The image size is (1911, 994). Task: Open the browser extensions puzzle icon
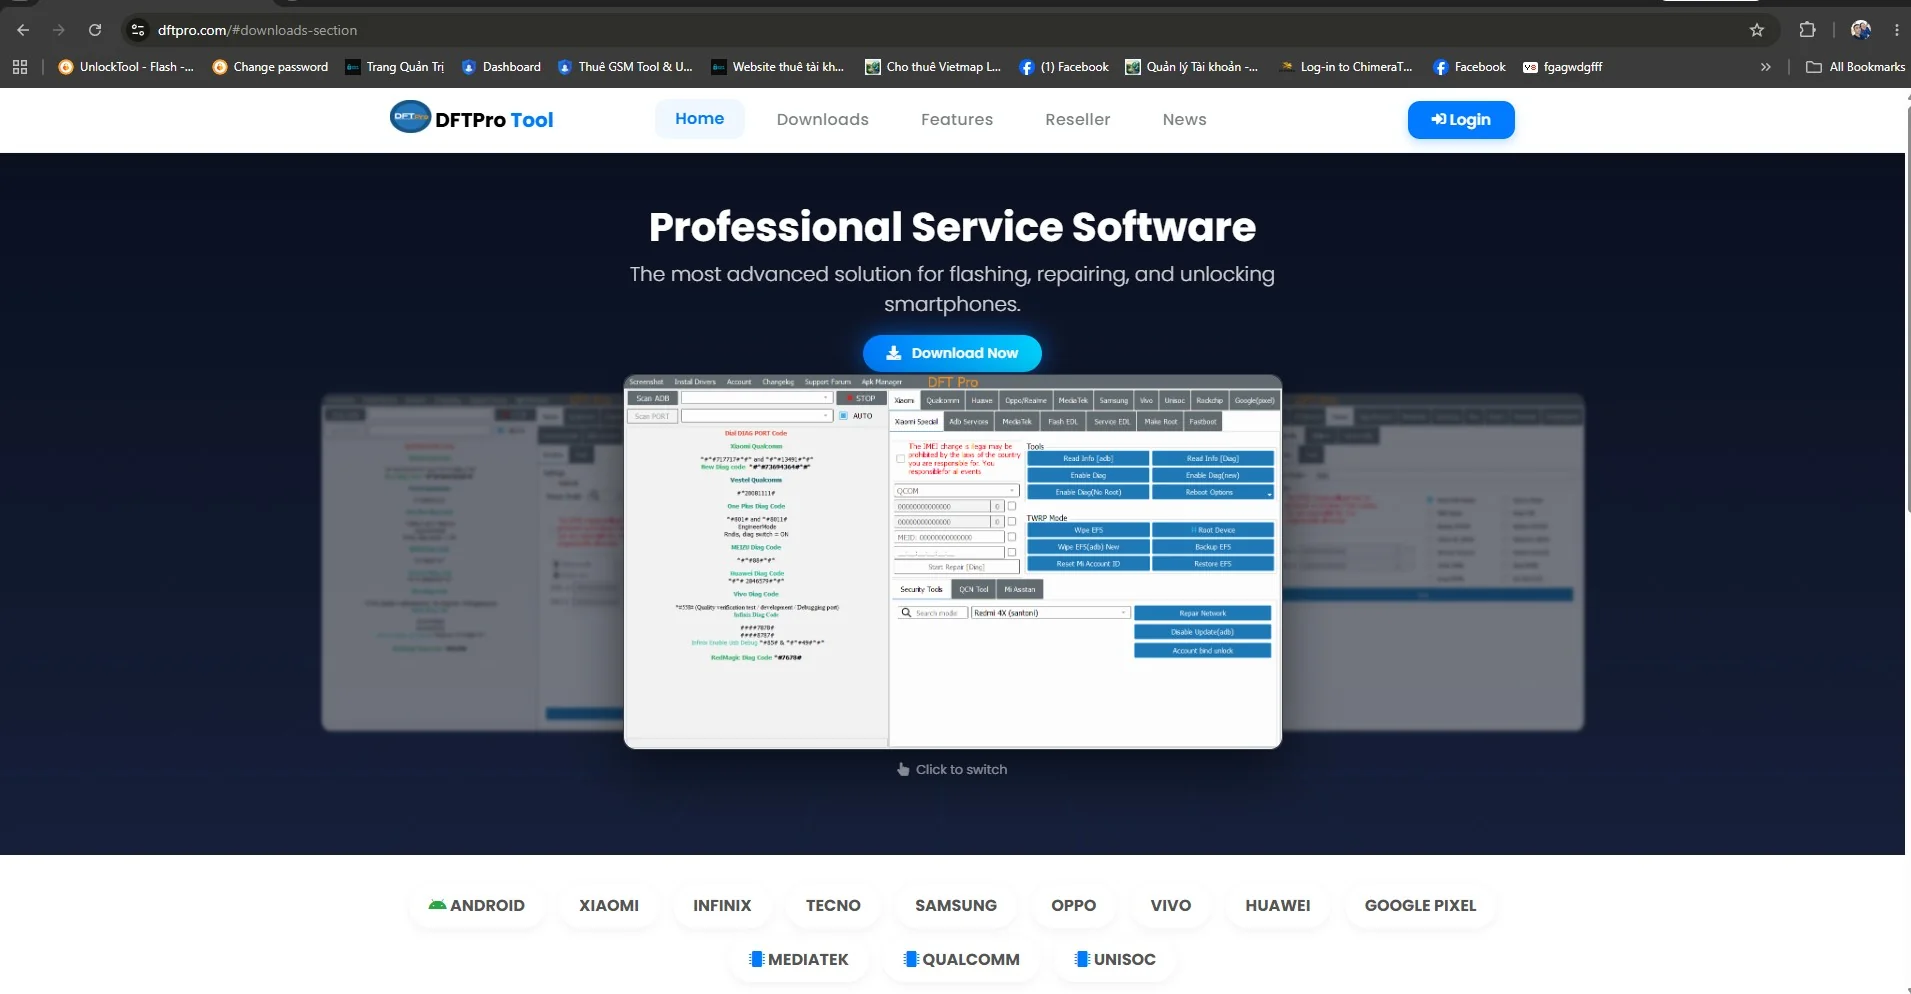point(1807,30)
